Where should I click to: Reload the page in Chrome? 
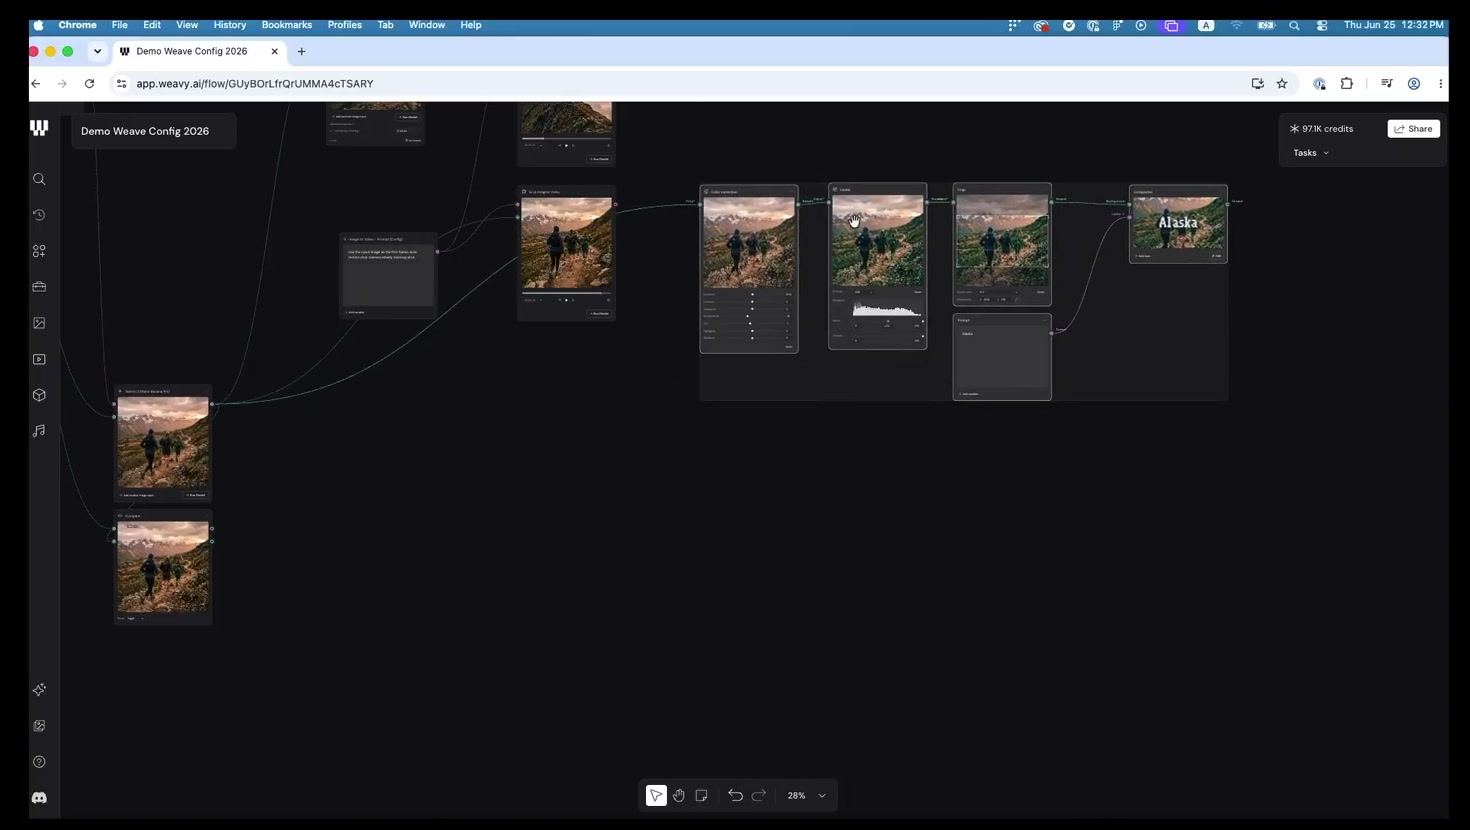pos(89,84)
